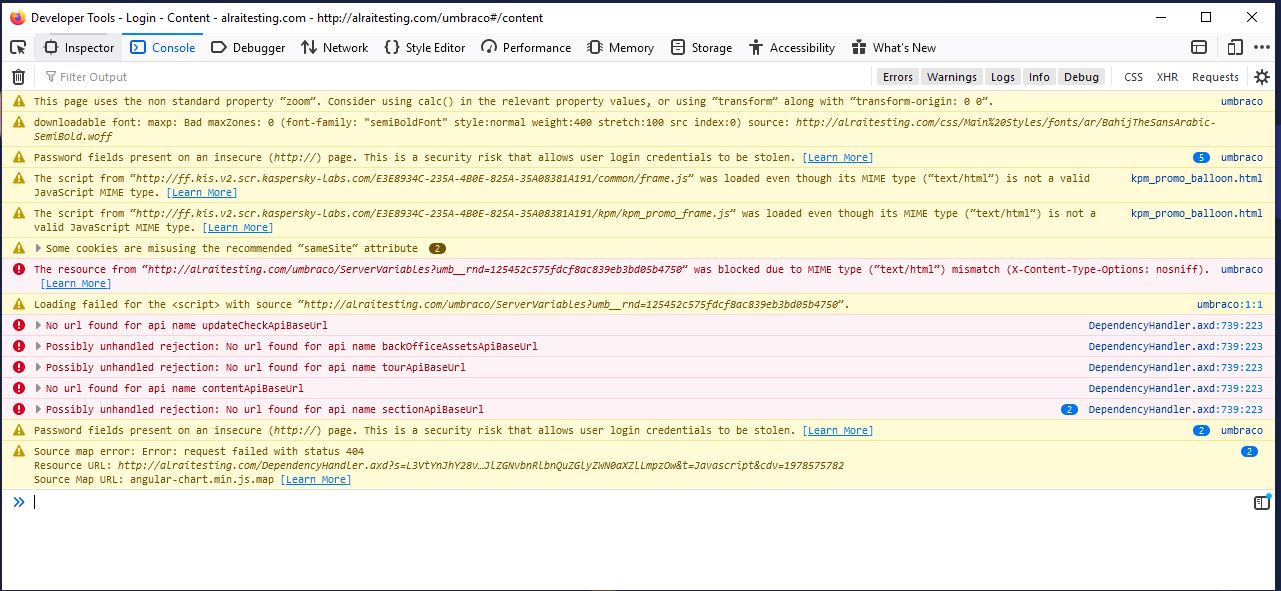The width and height of the screenshot is (1281, 591).
Task: Open DependencyHandler.axd link for sectionApiBaseUrl
Action: point(1175,409)
